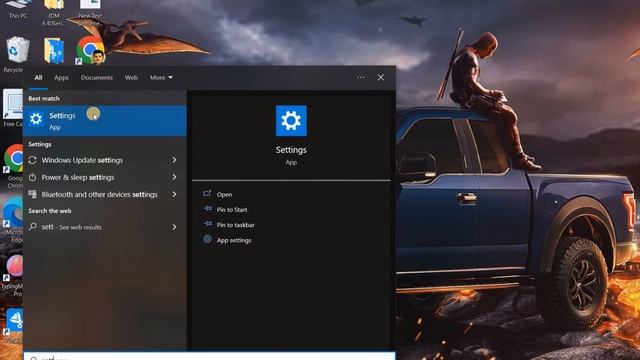Click the Pin to Start pin icon

coord(208,209)
